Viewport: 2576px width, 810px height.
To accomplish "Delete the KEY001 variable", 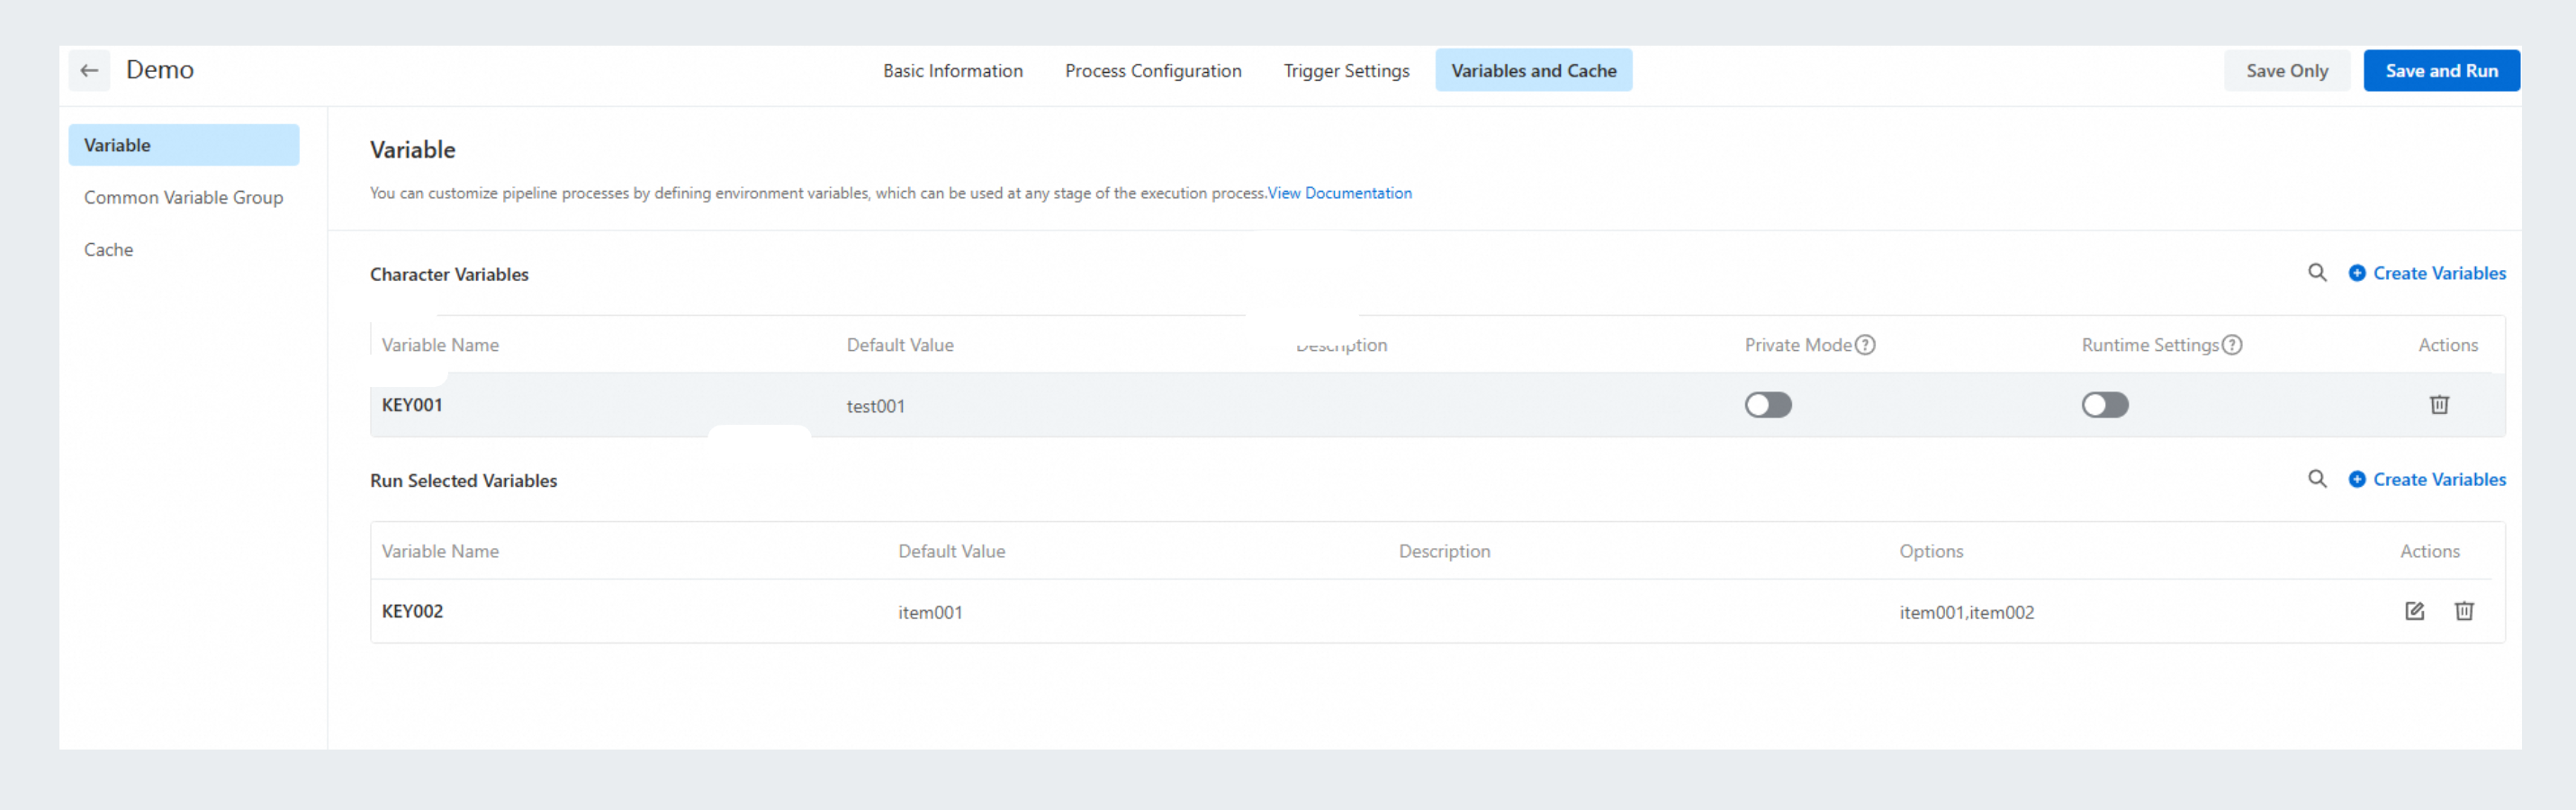I will pos(2439,405).
